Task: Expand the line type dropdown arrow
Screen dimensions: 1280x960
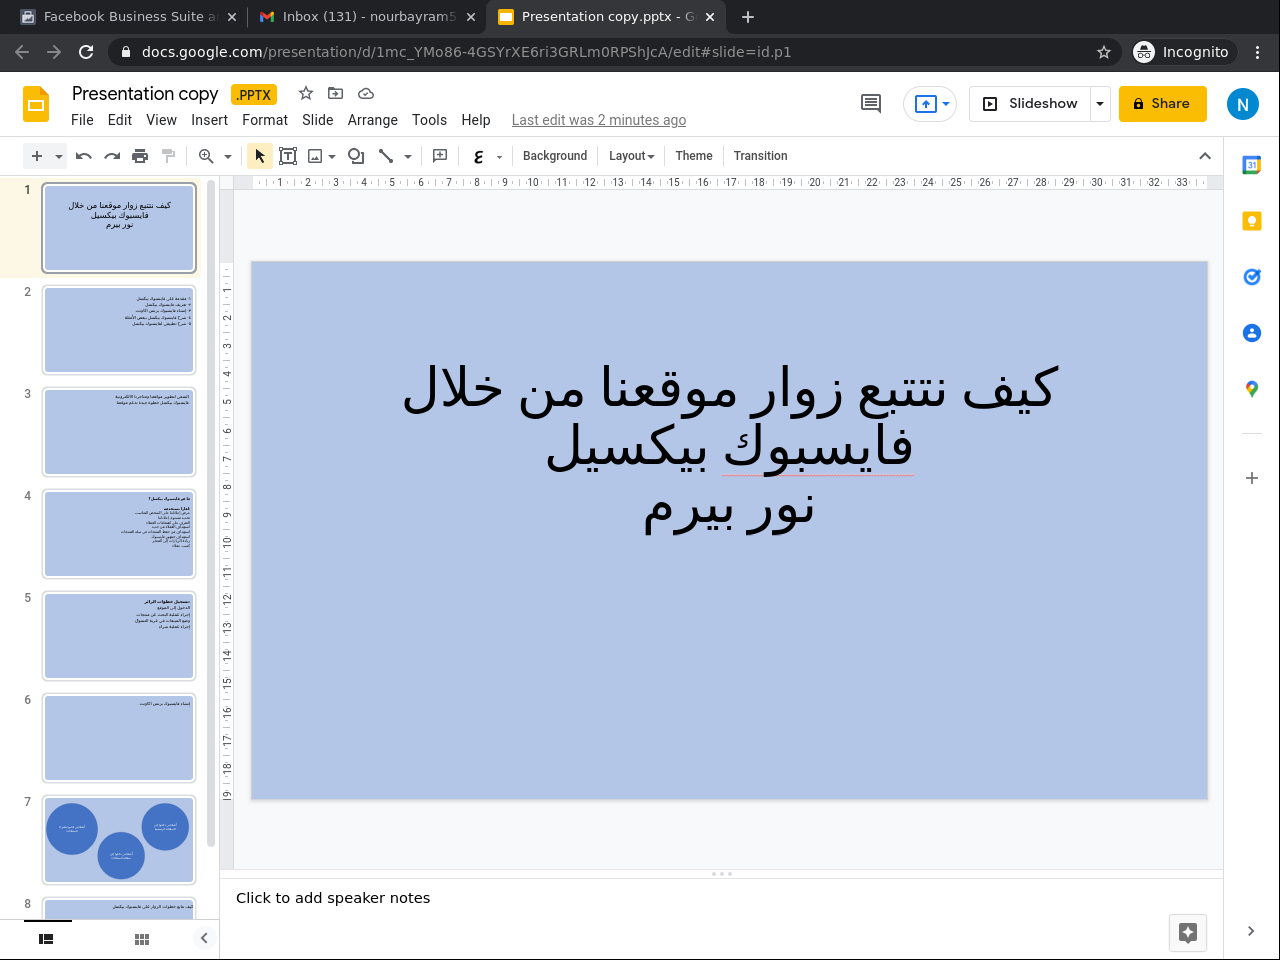Action: (408, 157)
